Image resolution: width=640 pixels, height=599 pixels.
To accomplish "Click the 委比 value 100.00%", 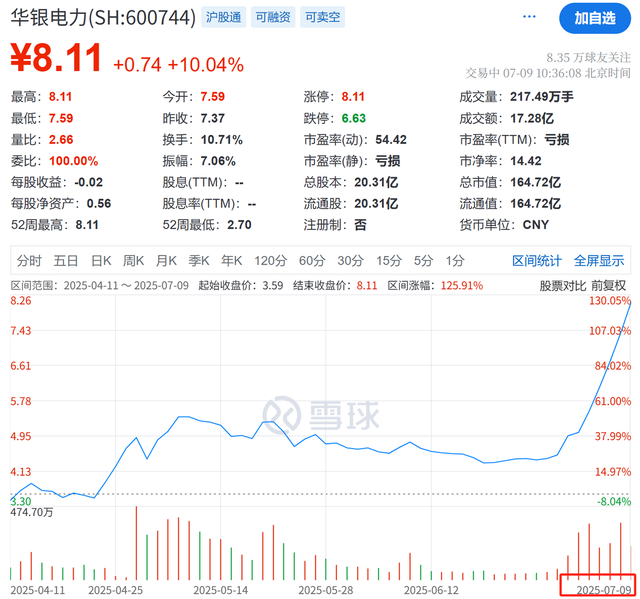I will [73, 161].
